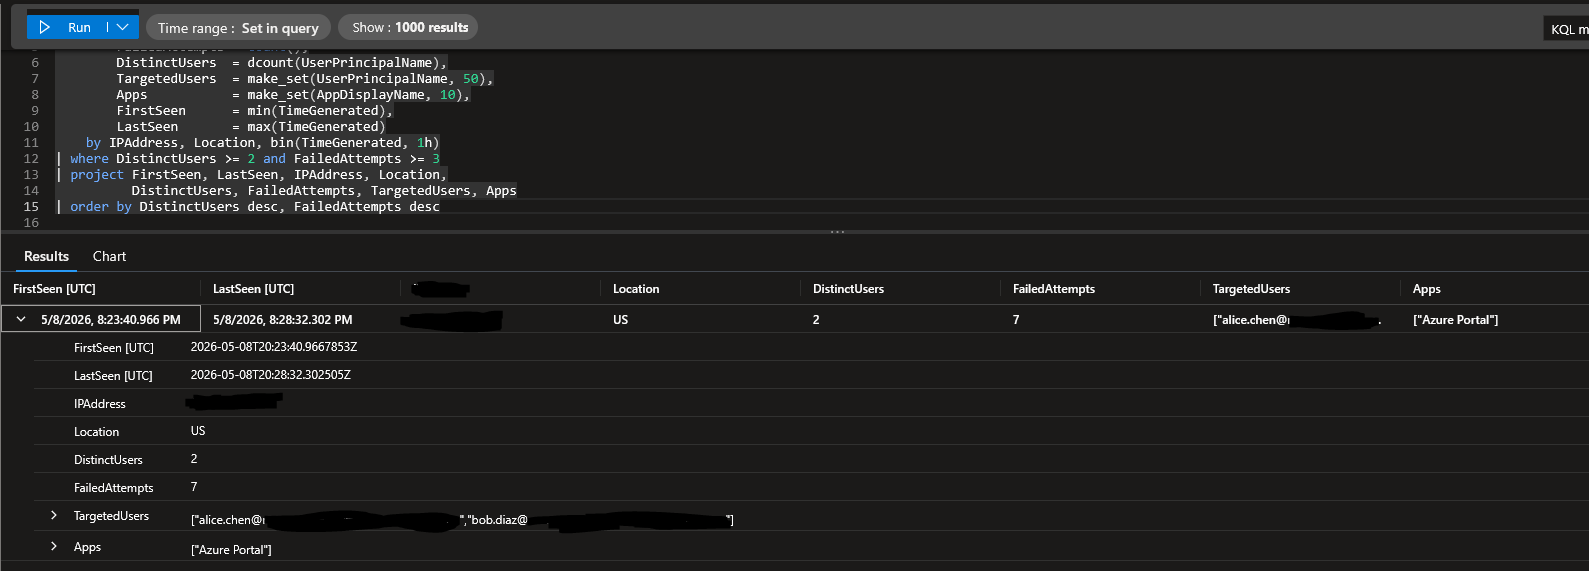The image size is (1589, 571).
Task: Click the DistinctUsers detail field label
Action: tap(108, 460)
